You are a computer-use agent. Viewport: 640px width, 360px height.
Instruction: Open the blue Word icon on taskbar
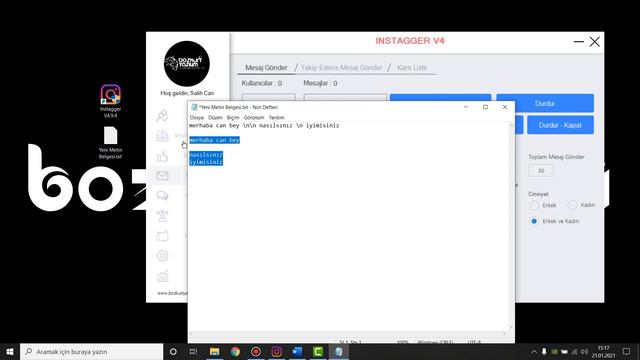coord(297,351)
